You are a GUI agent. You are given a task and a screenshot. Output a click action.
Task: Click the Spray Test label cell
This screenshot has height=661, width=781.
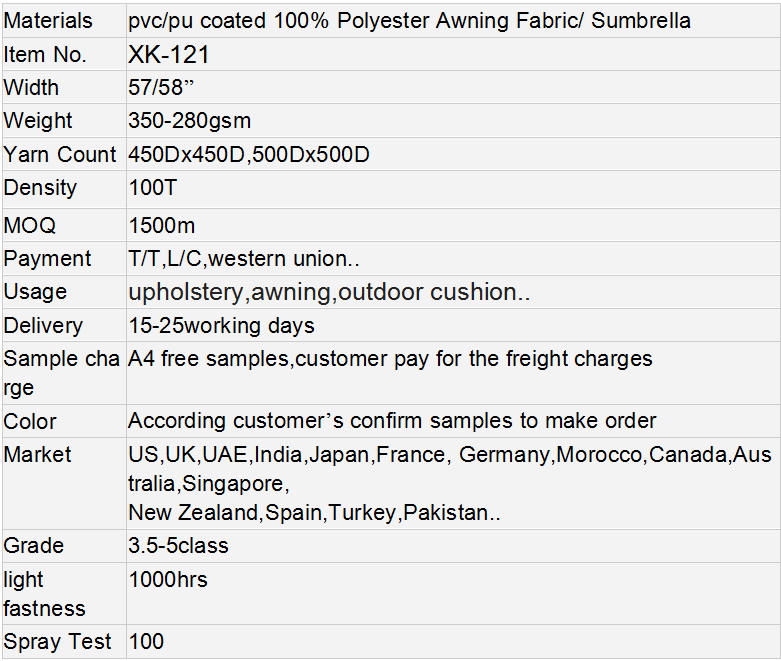[58, 642]
